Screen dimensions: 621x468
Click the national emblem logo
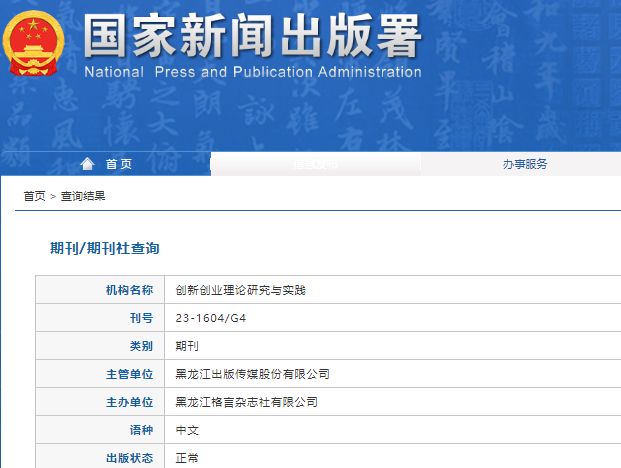[33, 45]
